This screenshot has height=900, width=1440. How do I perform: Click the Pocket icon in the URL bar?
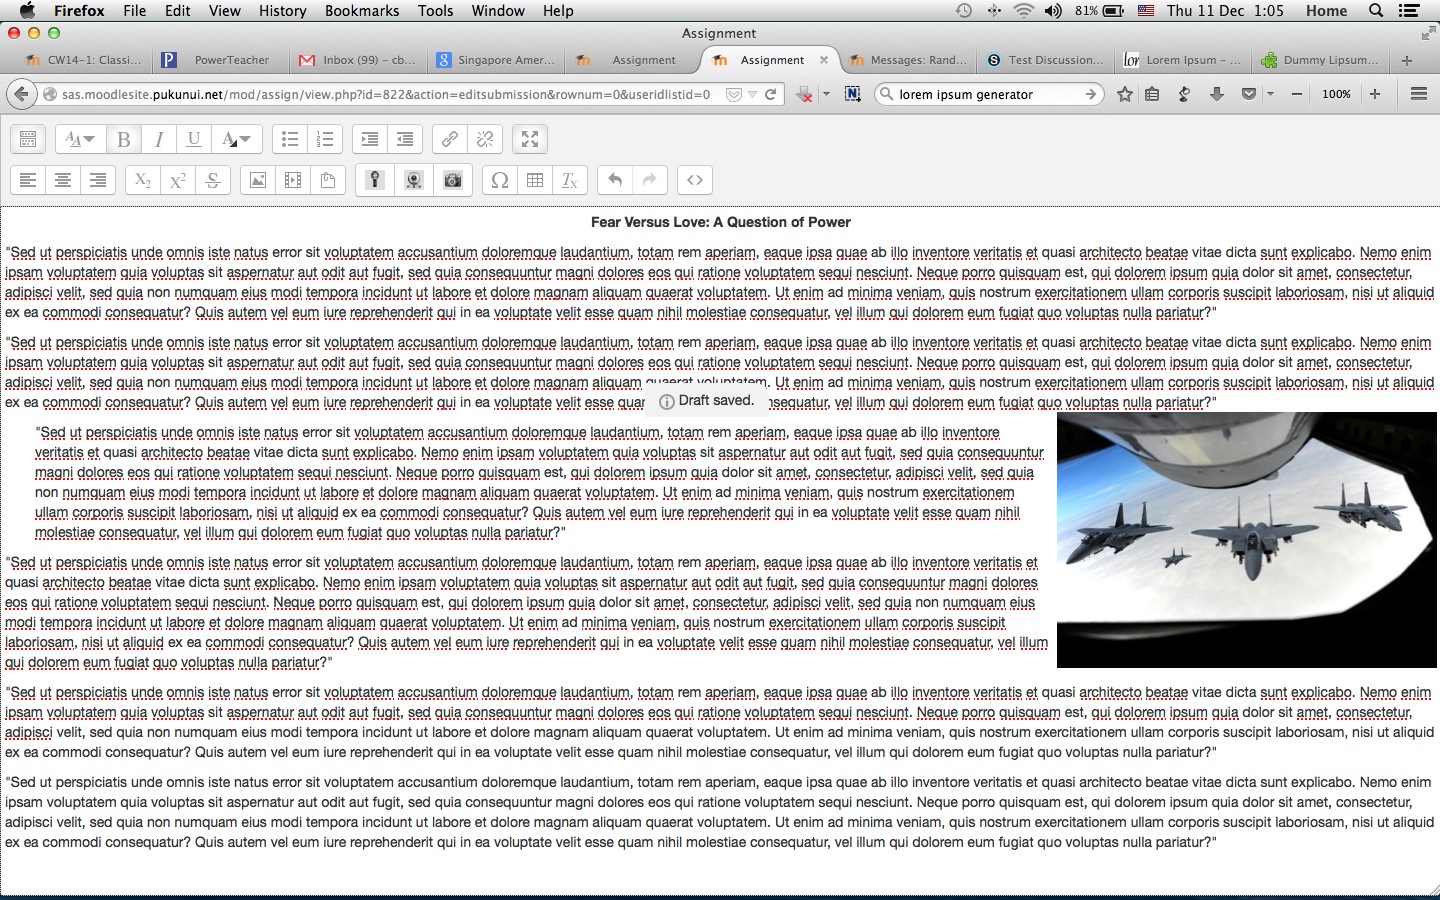pyautogui.click(x=733, y=94)
